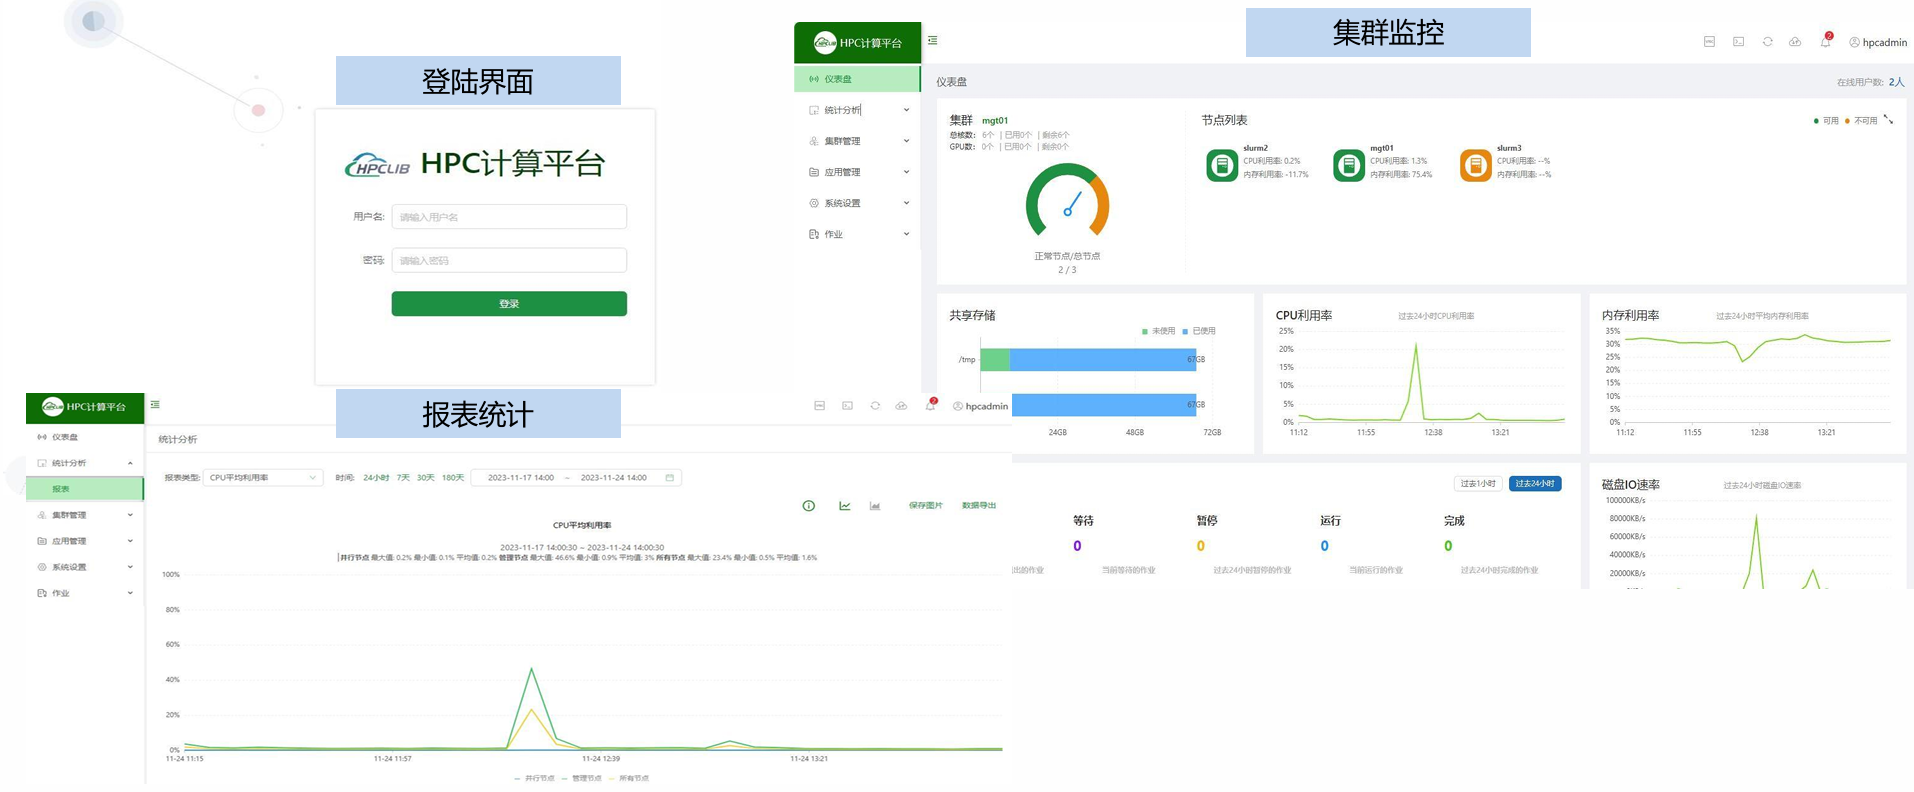Select the 报表 submenu item

(84, 489)
